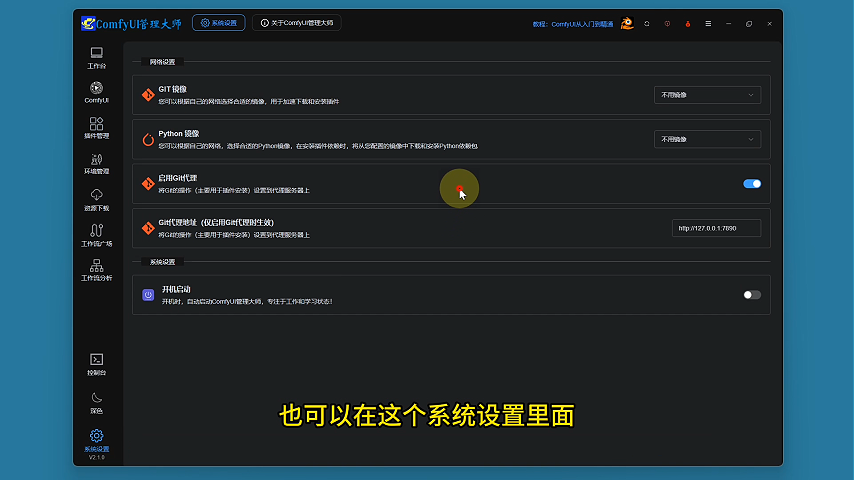Click the orange flame icon in title bar

[x=688, y=24]
